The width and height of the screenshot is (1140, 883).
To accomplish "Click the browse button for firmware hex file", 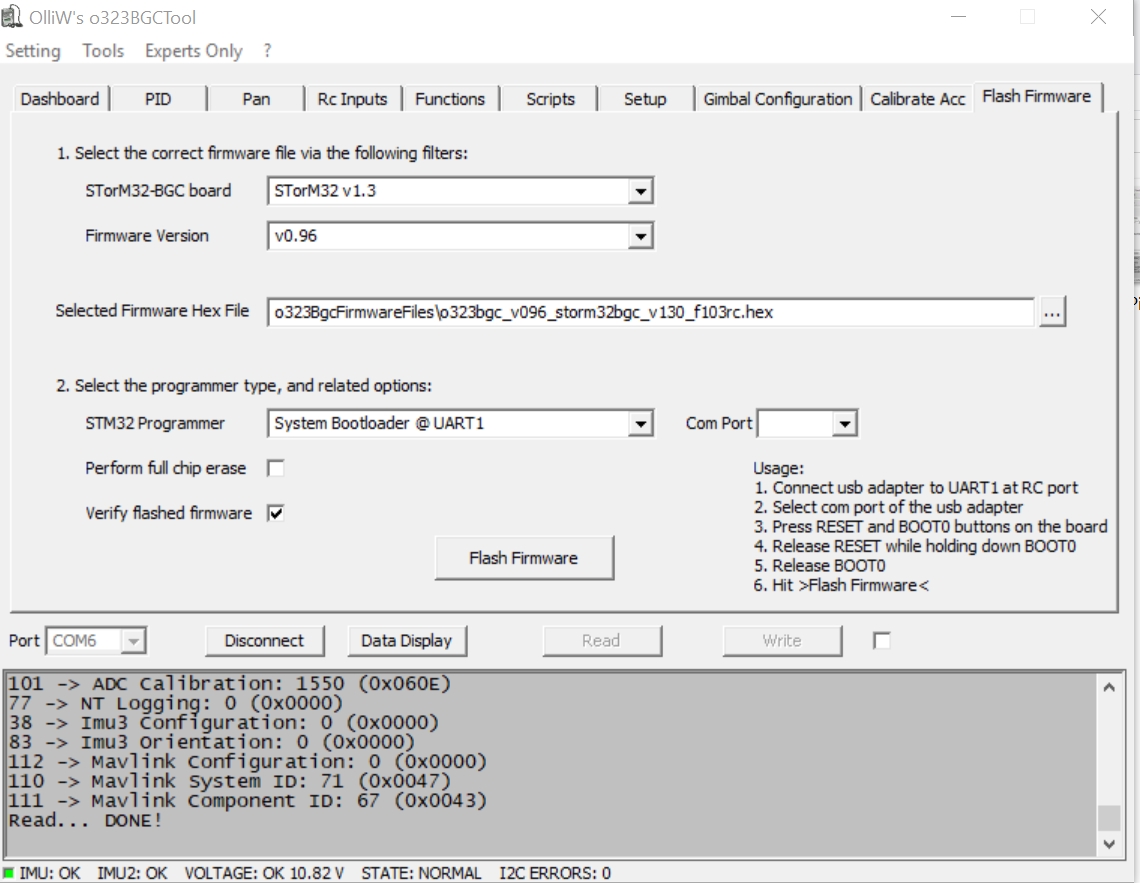I will [x=1052, y=312].
